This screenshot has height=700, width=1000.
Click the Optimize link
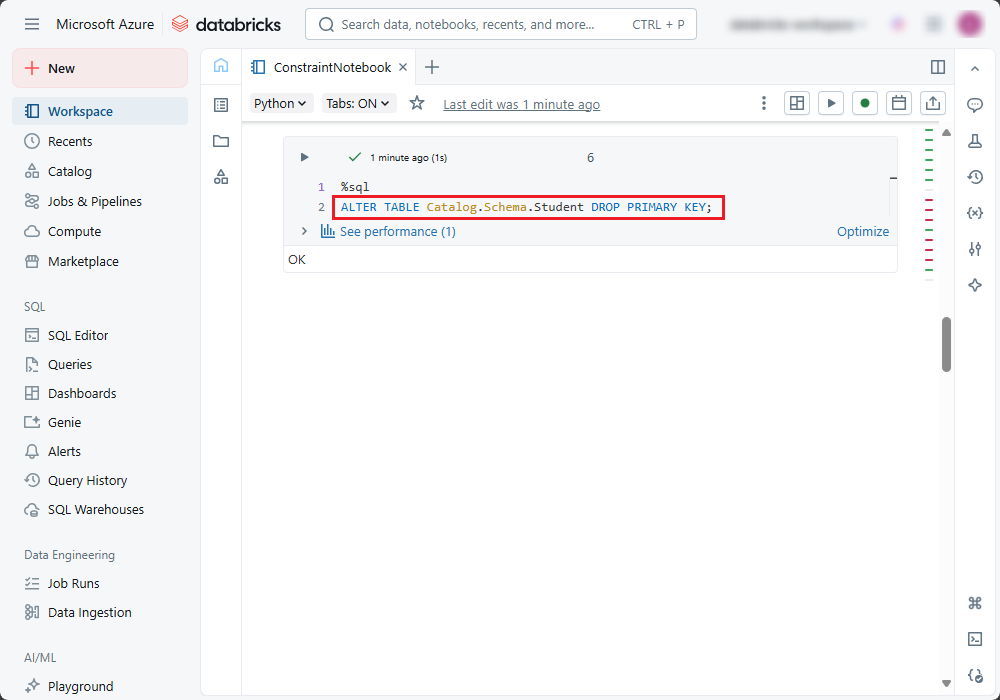point(862,231)
